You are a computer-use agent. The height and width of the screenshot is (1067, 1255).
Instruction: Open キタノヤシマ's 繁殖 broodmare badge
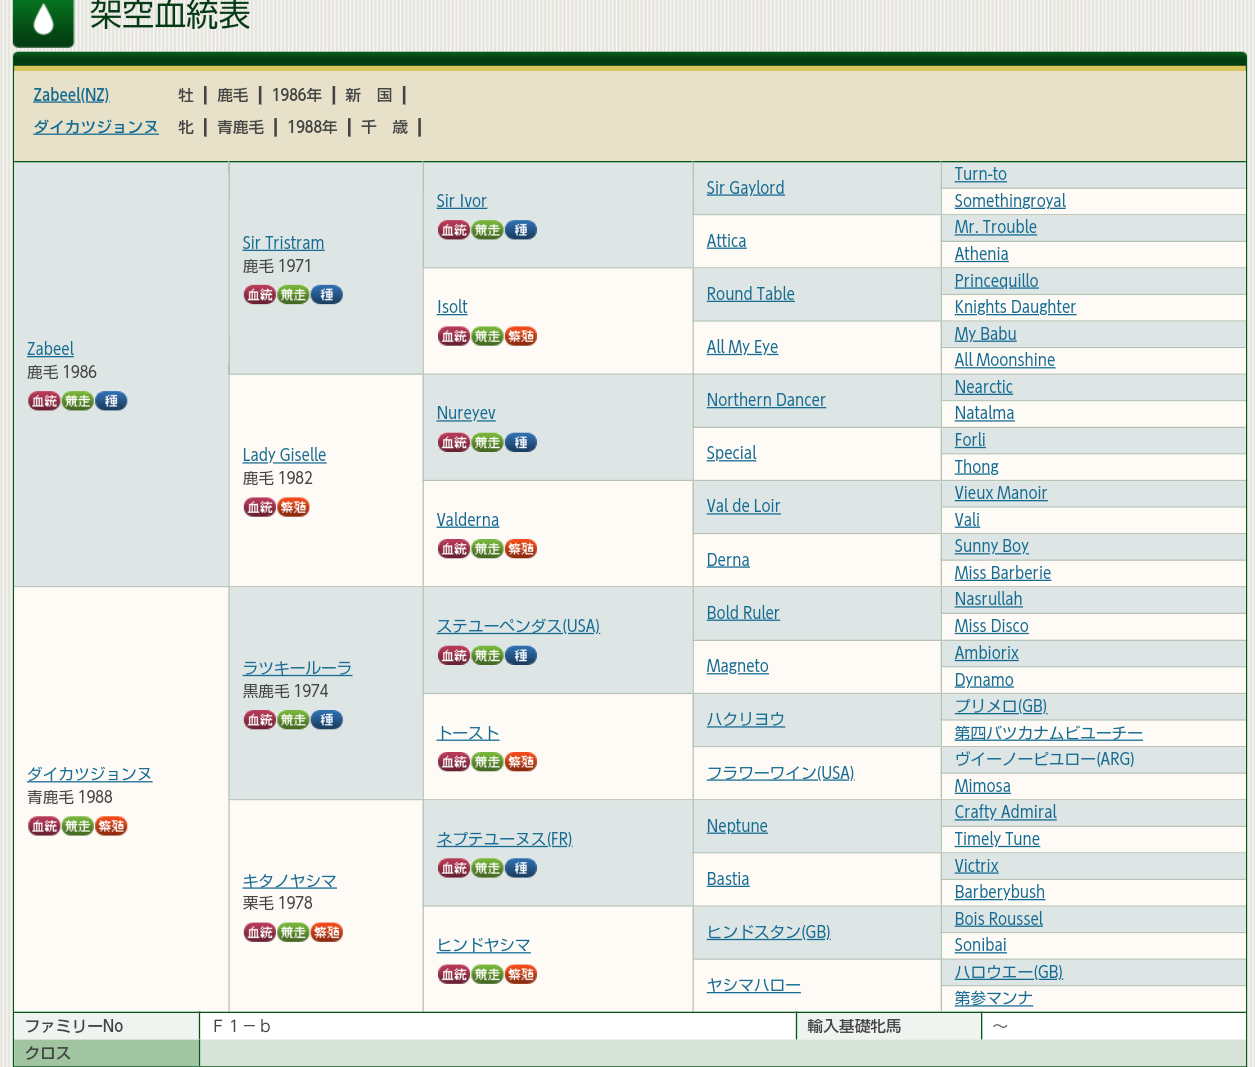[x=327, y=932]
